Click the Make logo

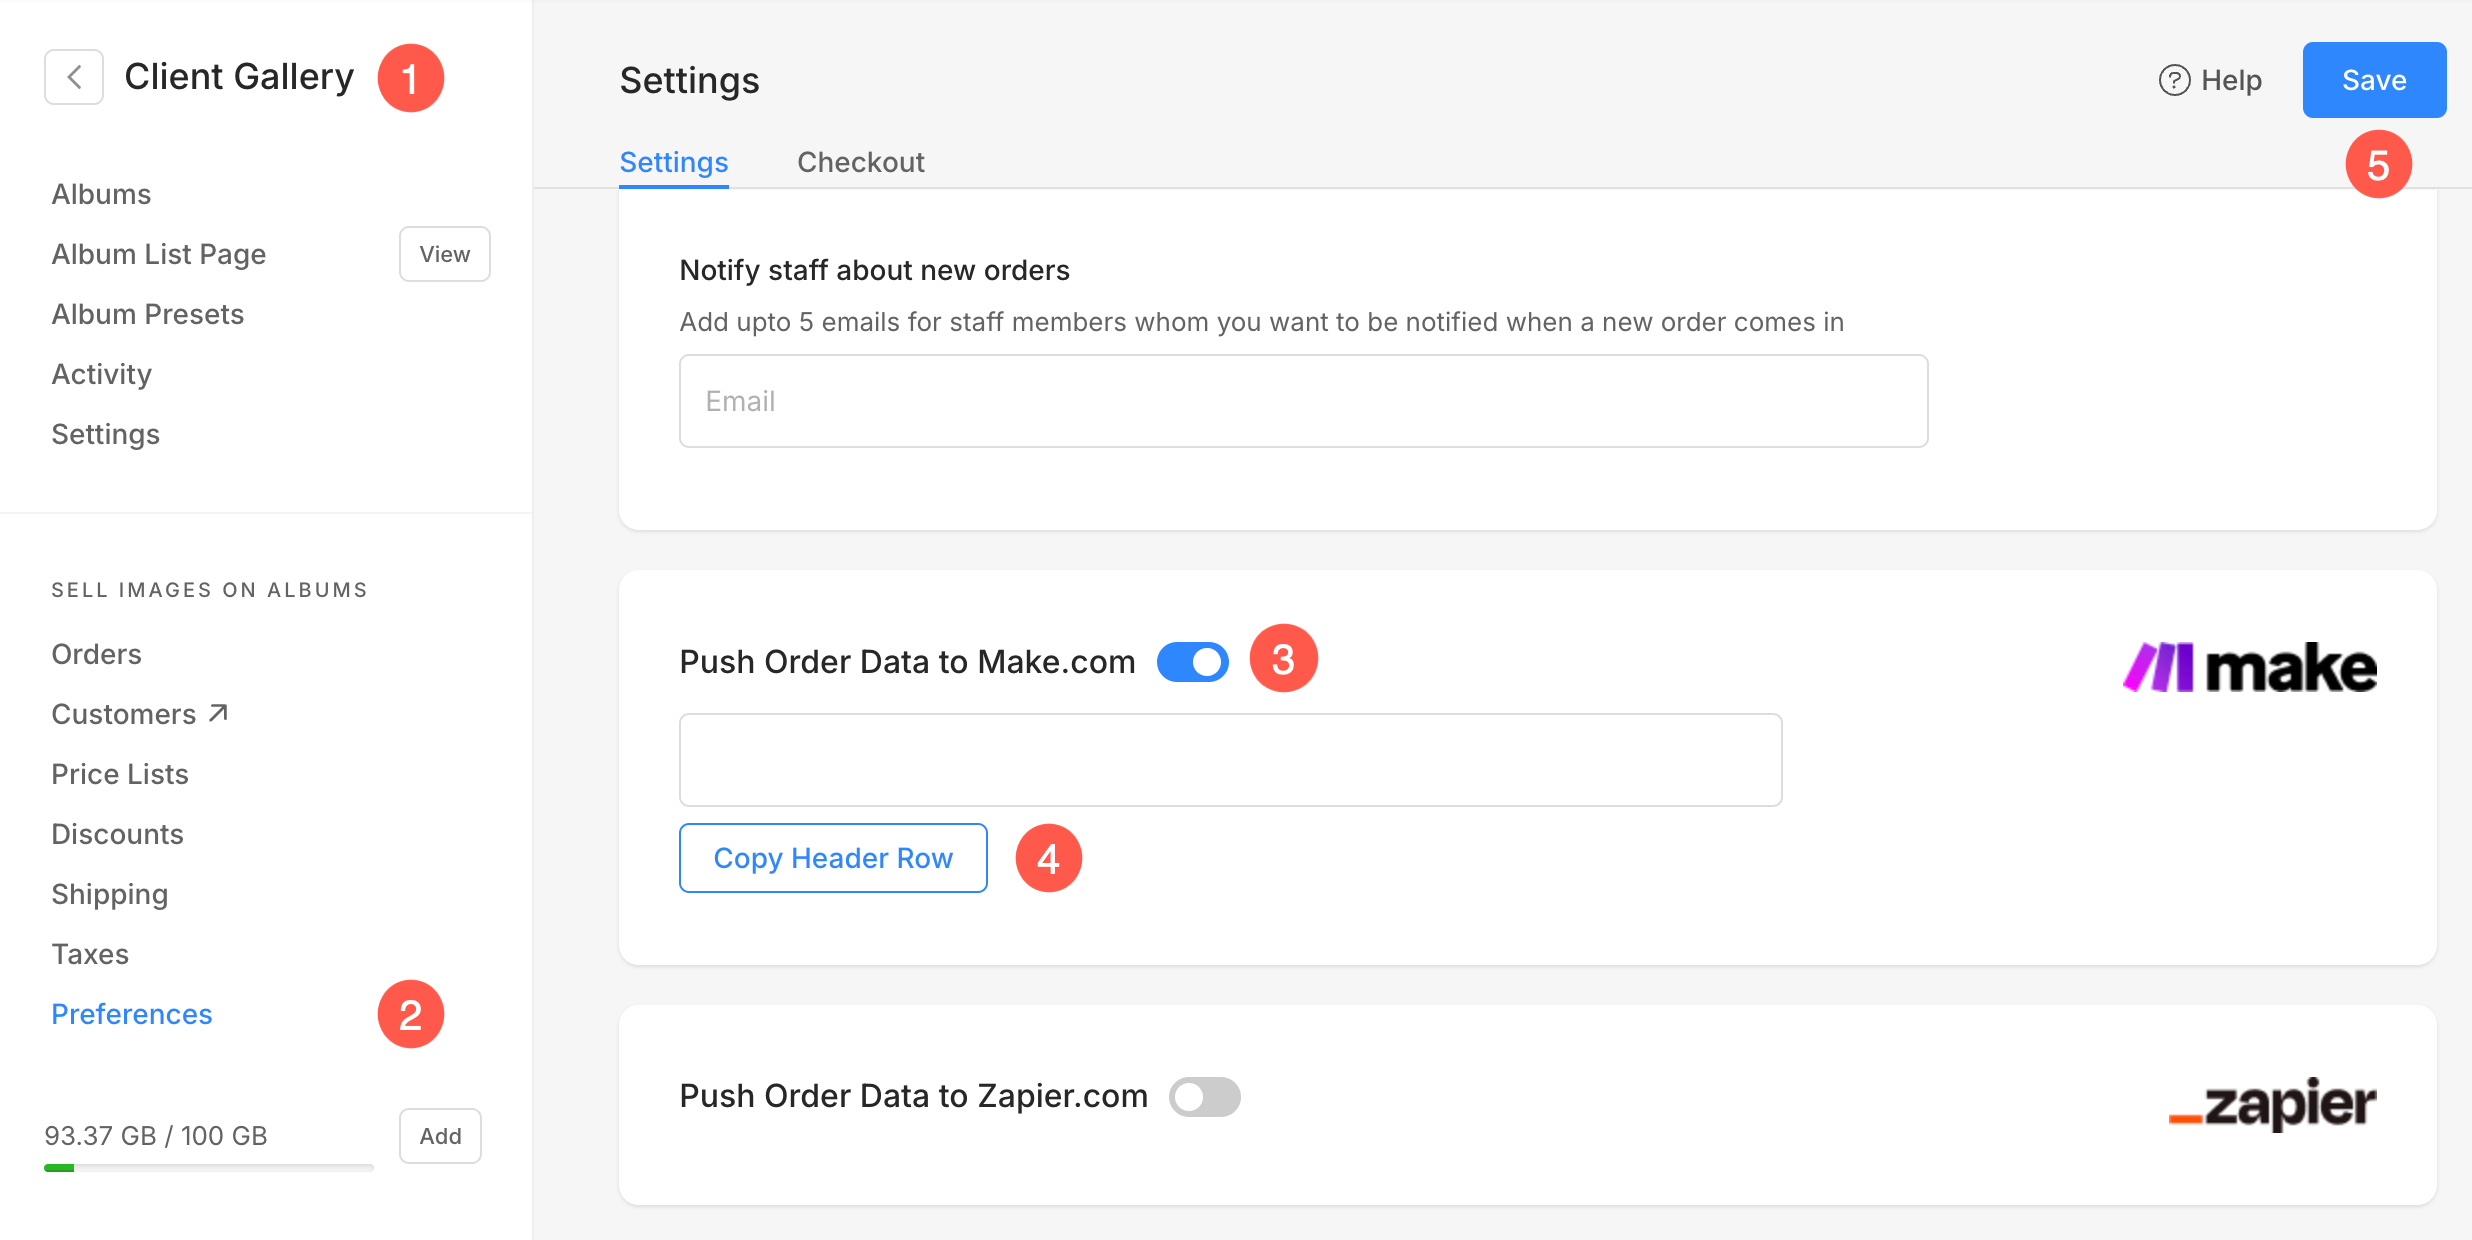pos(2250,667)
